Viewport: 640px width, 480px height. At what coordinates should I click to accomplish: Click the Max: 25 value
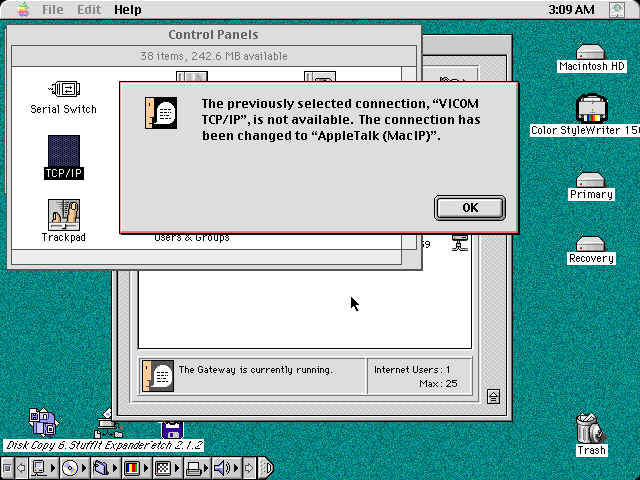coord(438,384)
